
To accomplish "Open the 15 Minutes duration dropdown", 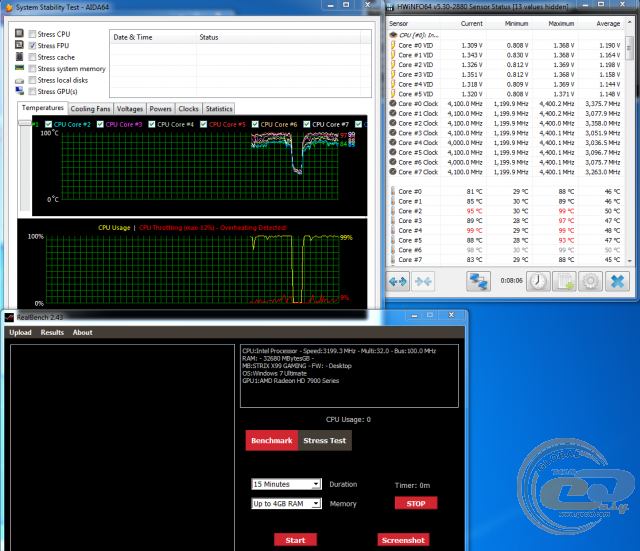I will coord(287,484).
